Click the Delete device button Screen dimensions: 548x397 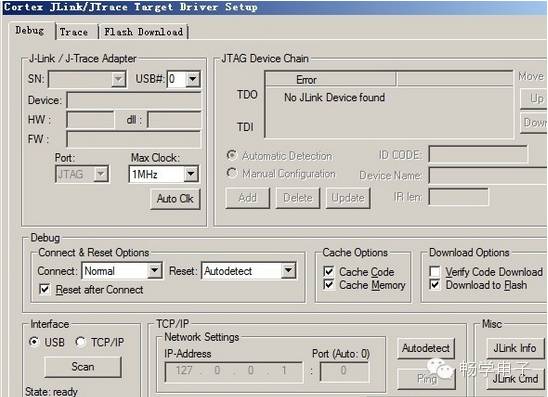298,198
